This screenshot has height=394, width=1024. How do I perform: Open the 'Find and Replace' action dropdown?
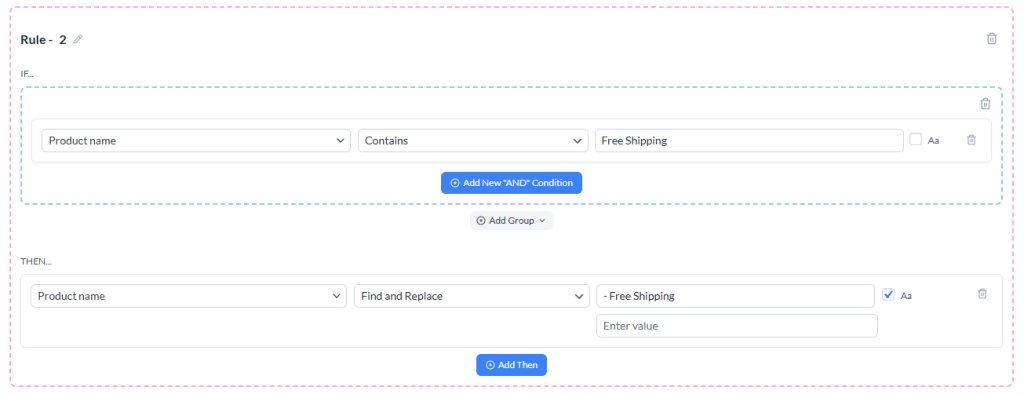click(x=472, y=296)
